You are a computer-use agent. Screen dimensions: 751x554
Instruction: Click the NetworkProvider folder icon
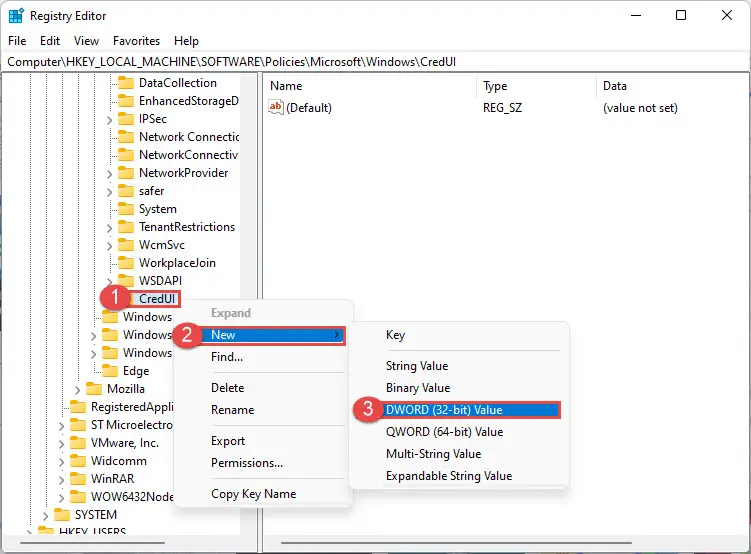126,173
